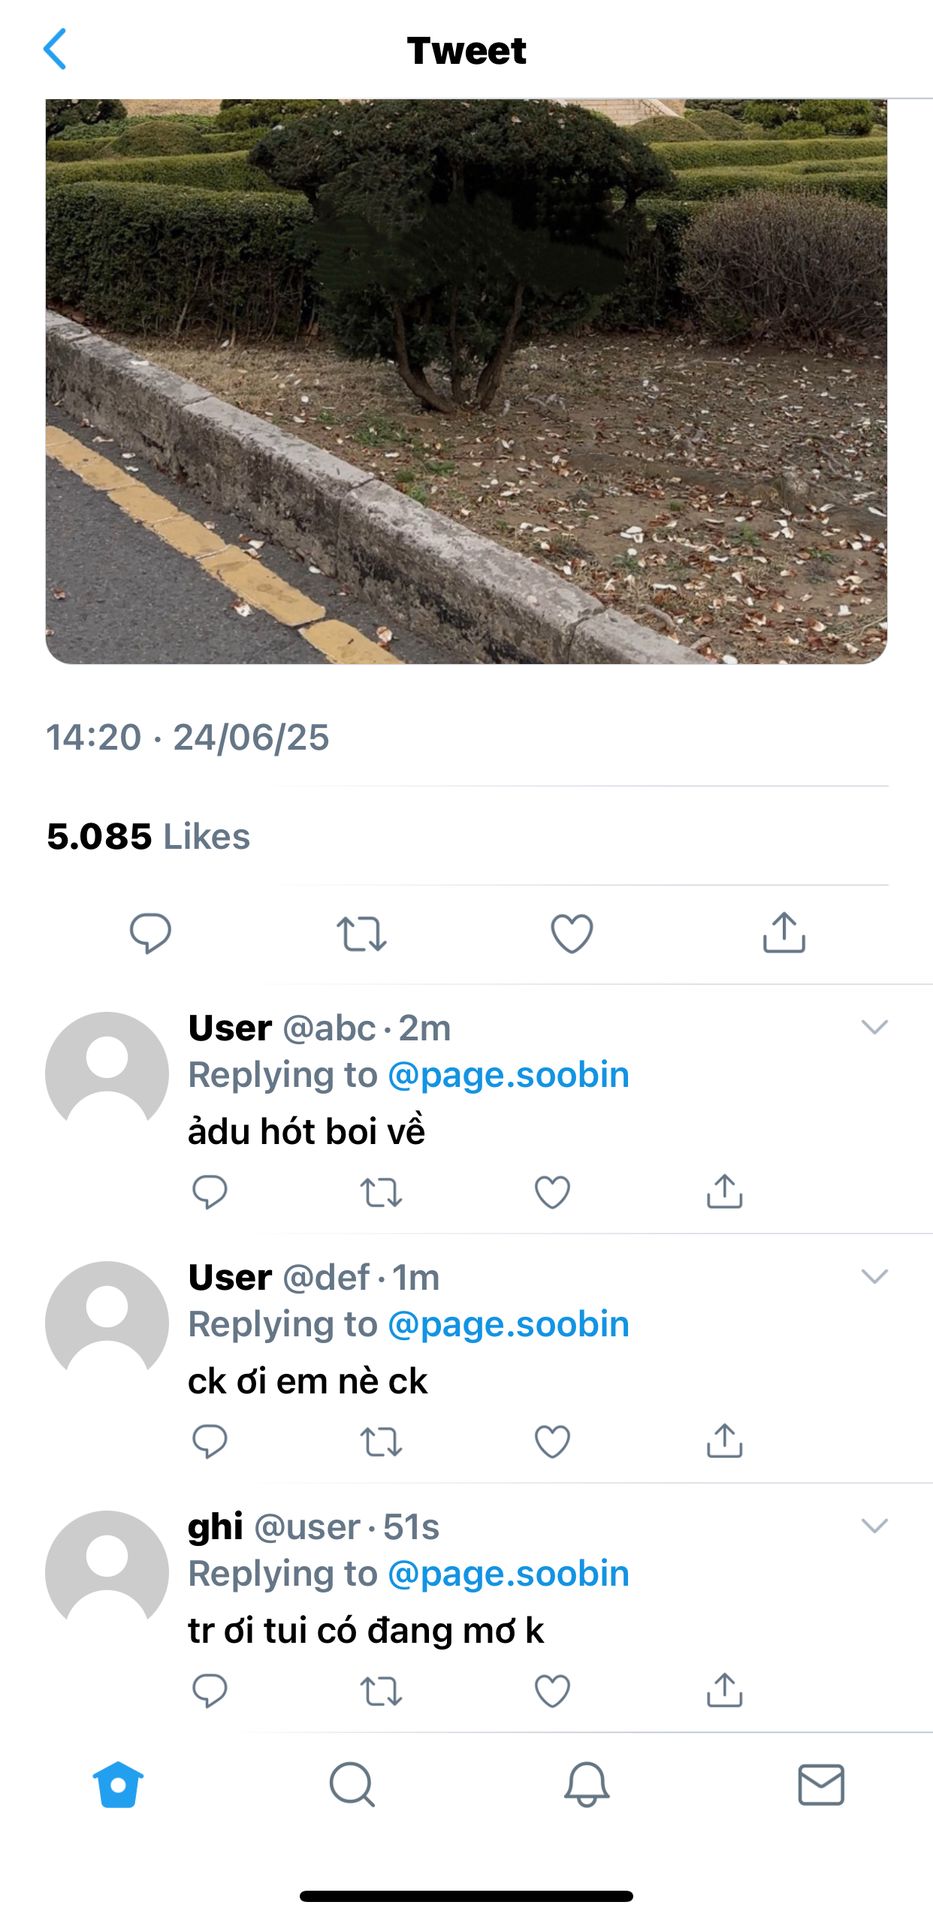This screenshot has width=933, height=1920.
Task: Switch to the Home tab
Action: [x=118, y=1785]
